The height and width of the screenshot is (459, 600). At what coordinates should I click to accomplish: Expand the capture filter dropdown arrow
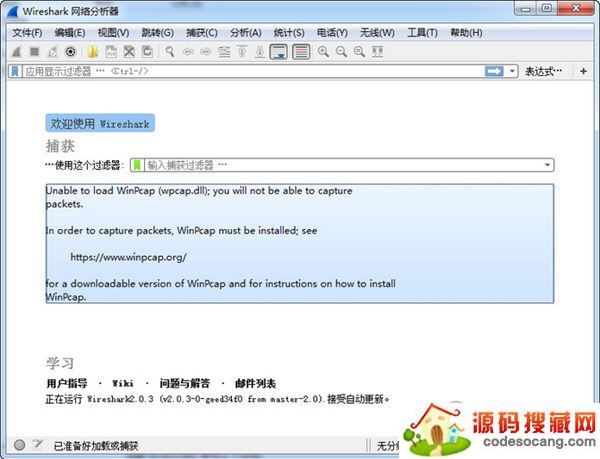(548, 165)
